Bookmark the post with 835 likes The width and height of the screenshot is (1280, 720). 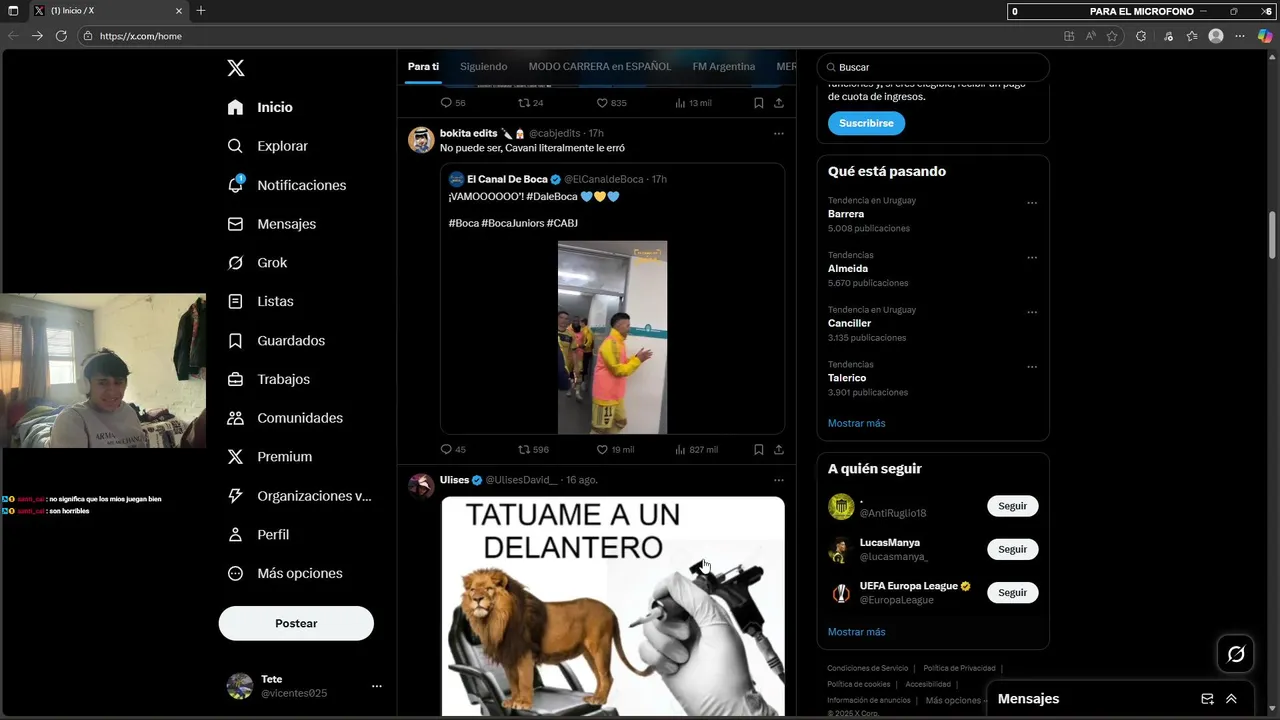tap(759, 103)
